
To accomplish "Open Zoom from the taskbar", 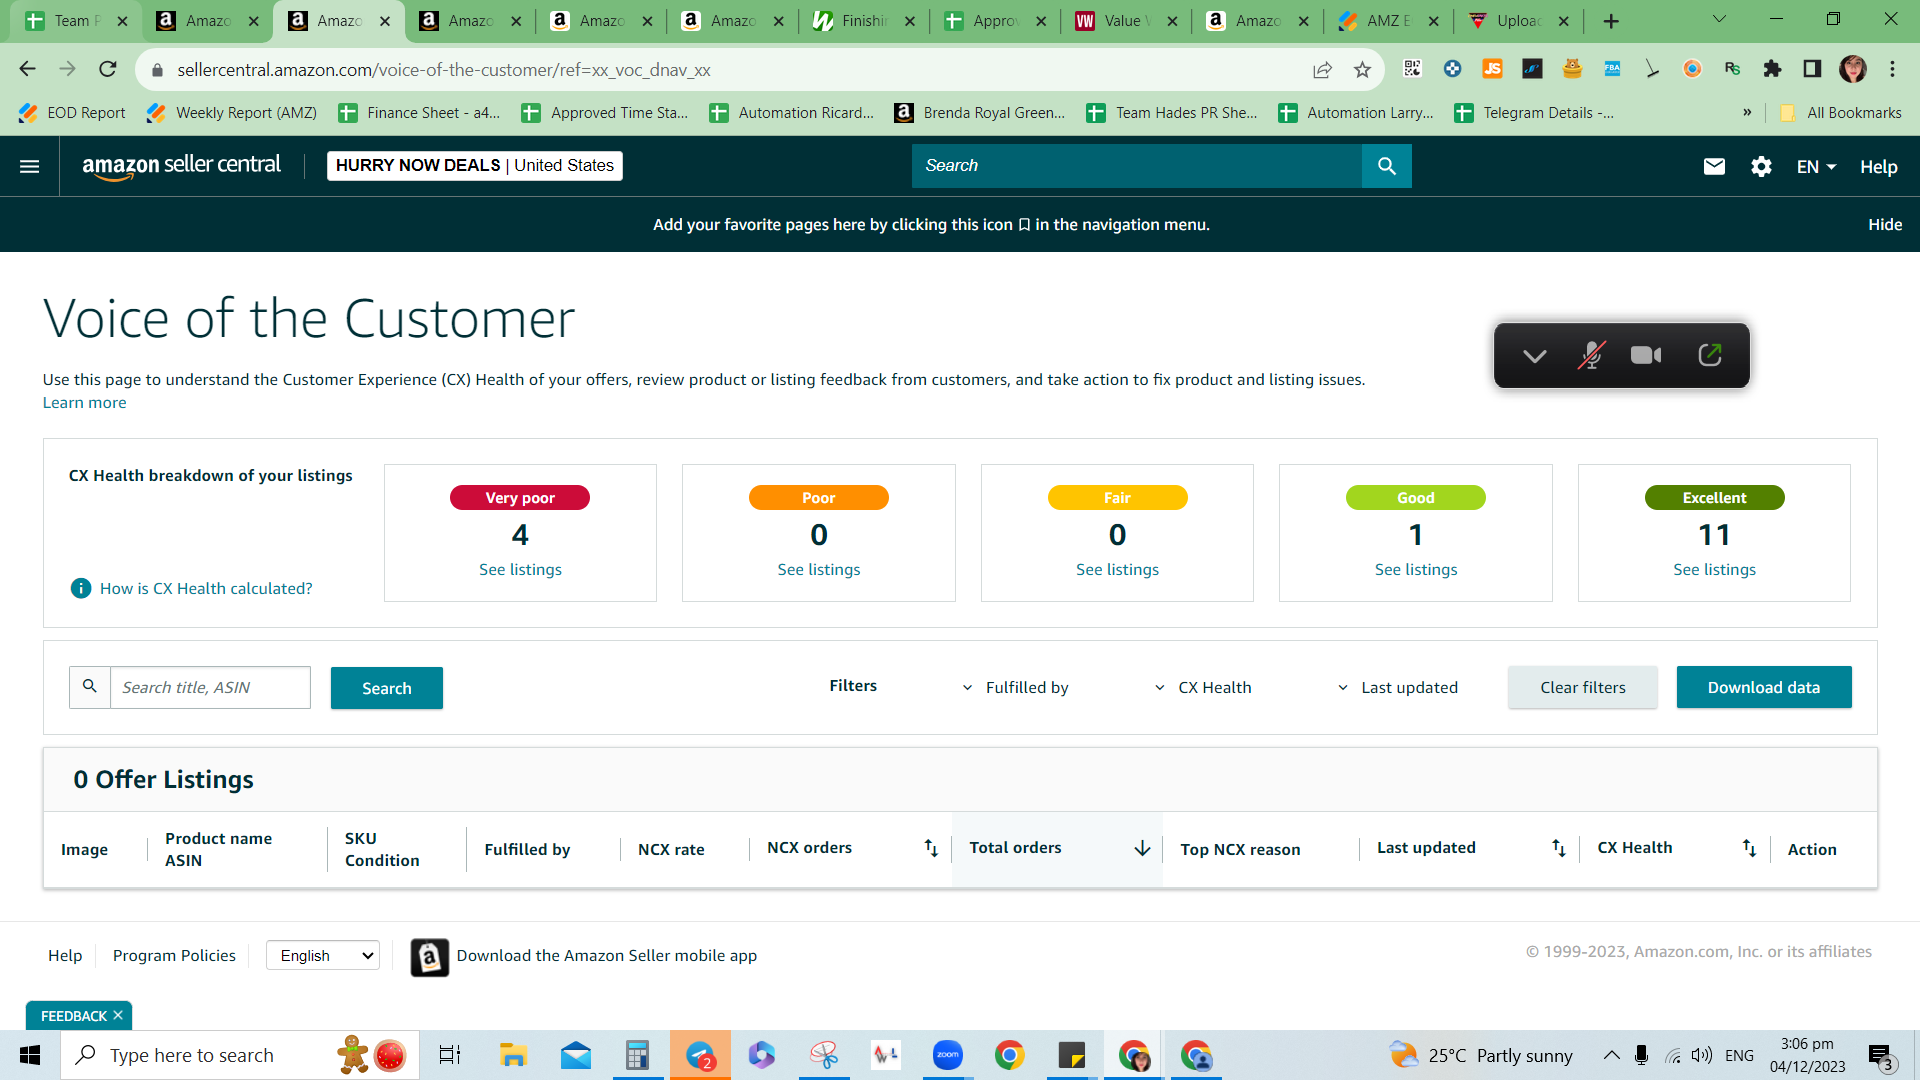I will click(947, 1055).
